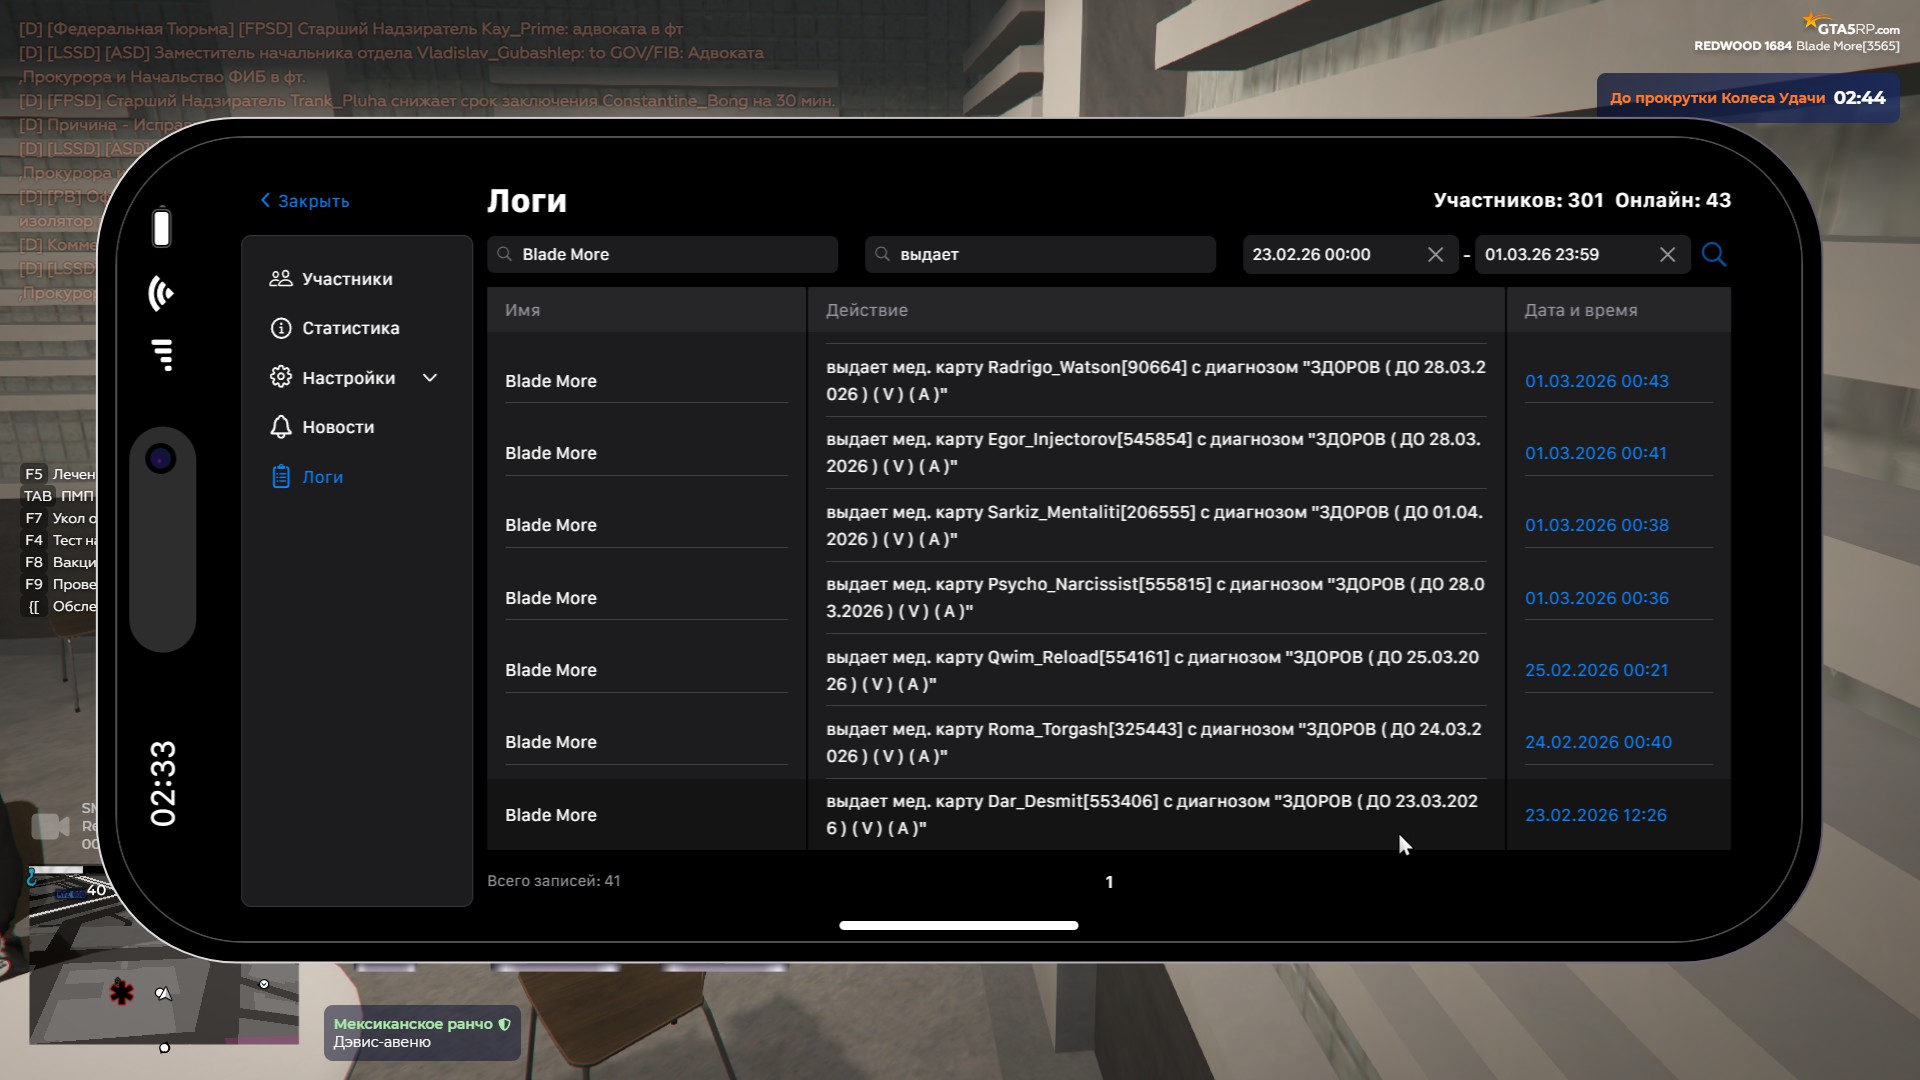The width and height of the screenshot is (1920, 1080).
Task: Clear the start date 23.02.26 field
Action: pos(1435,255)
